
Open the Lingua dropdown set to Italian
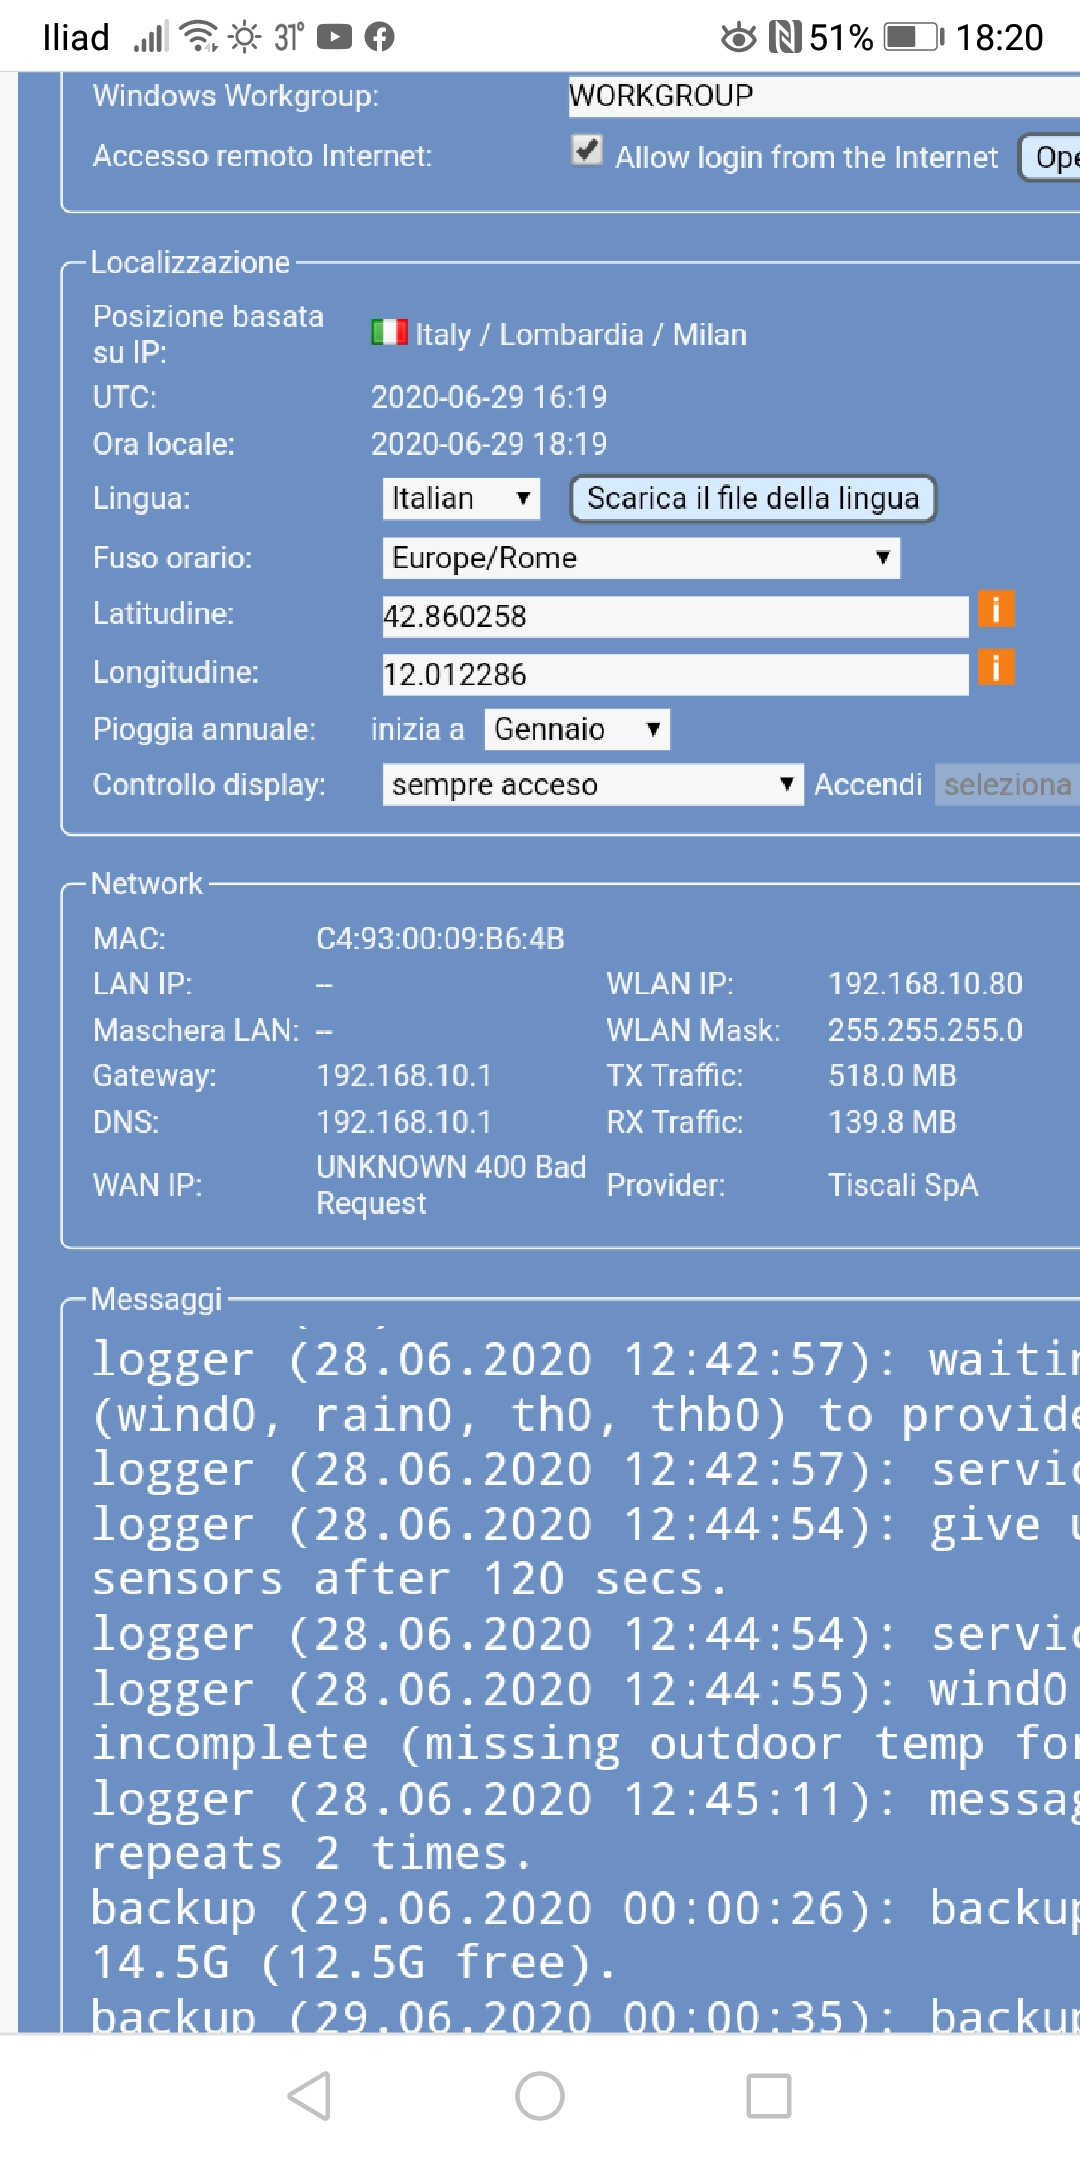[461, 498]
